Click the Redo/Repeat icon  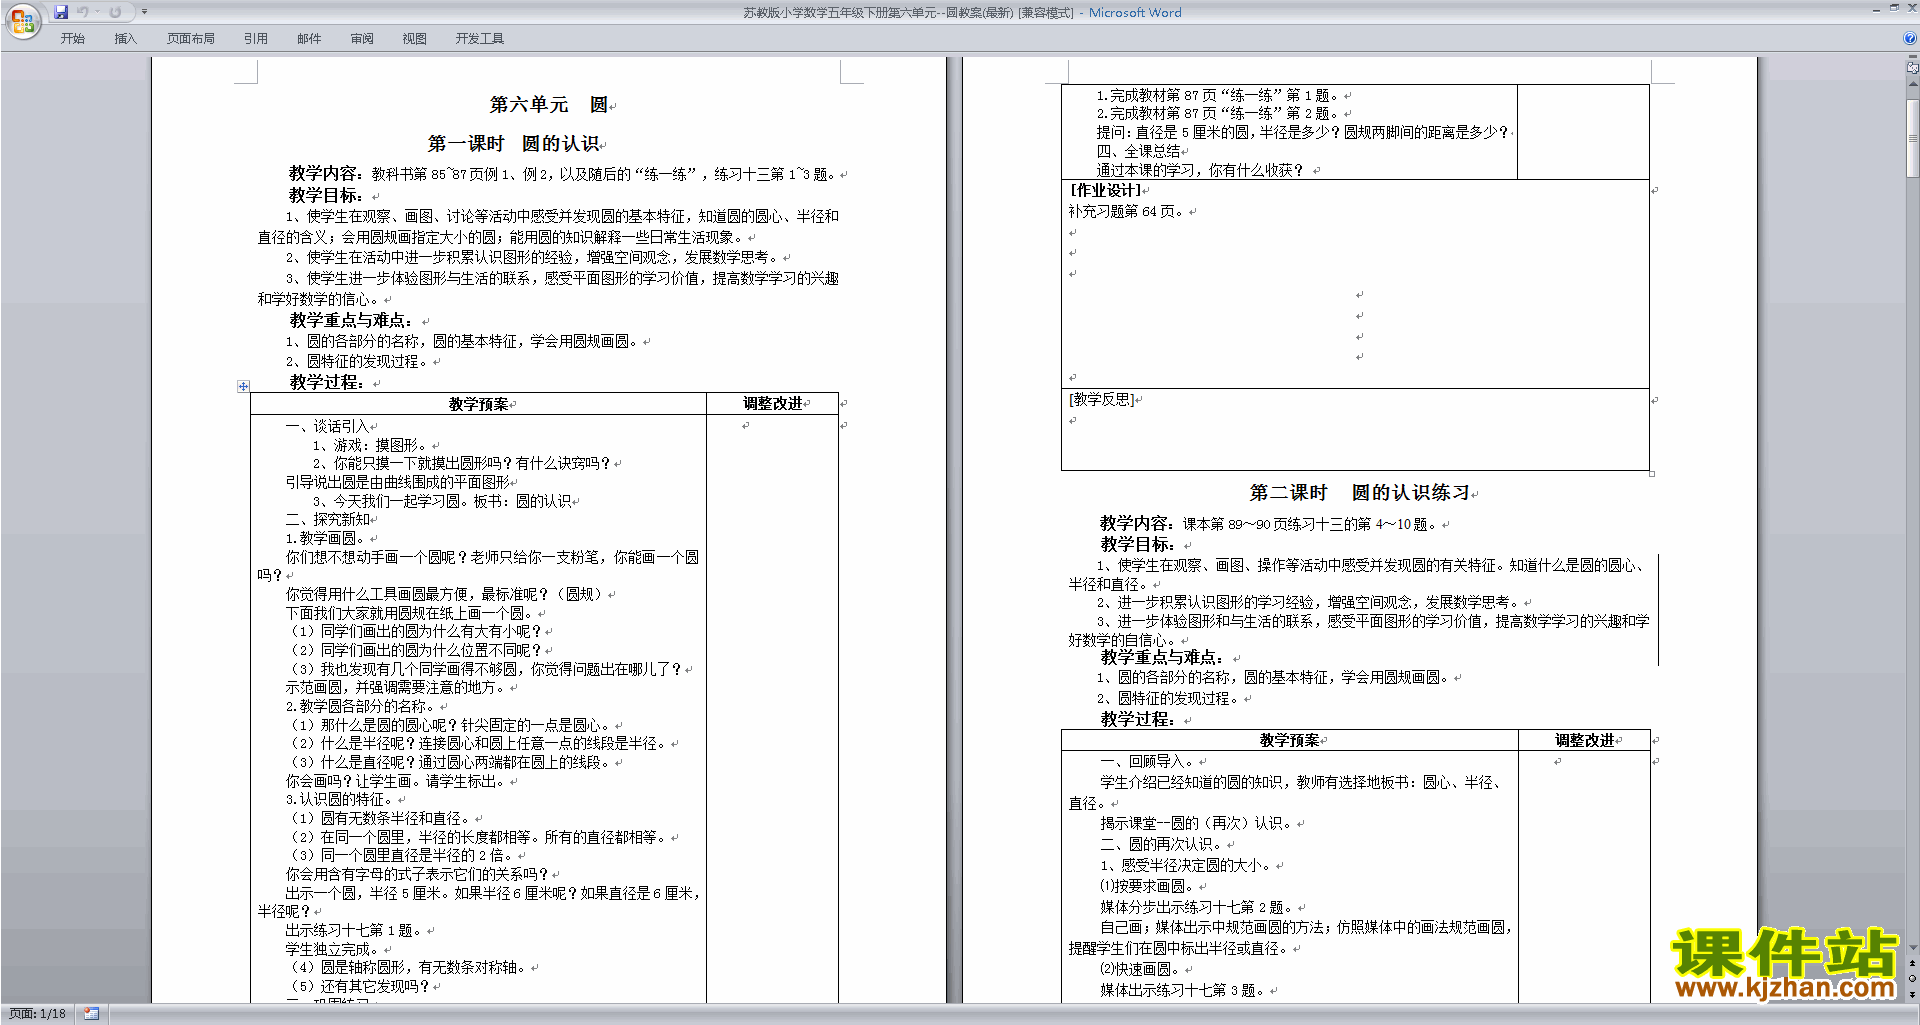[x=116, y=12]
